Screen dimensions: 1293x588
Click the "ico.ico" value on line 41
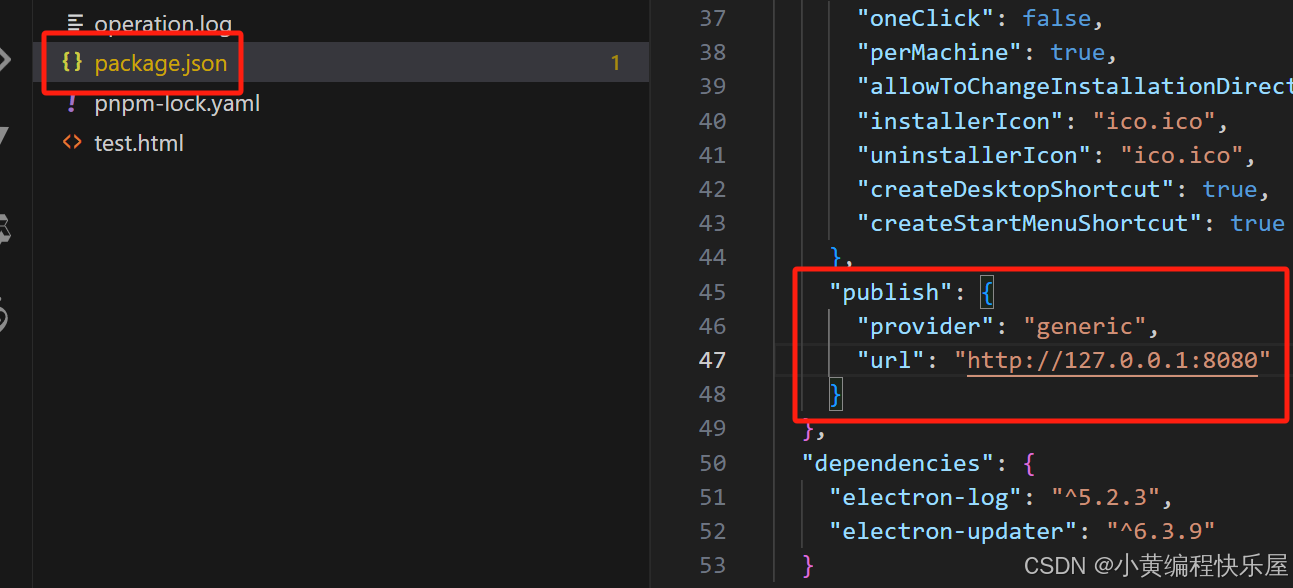pyautogui.click(x=1181, y=155)
